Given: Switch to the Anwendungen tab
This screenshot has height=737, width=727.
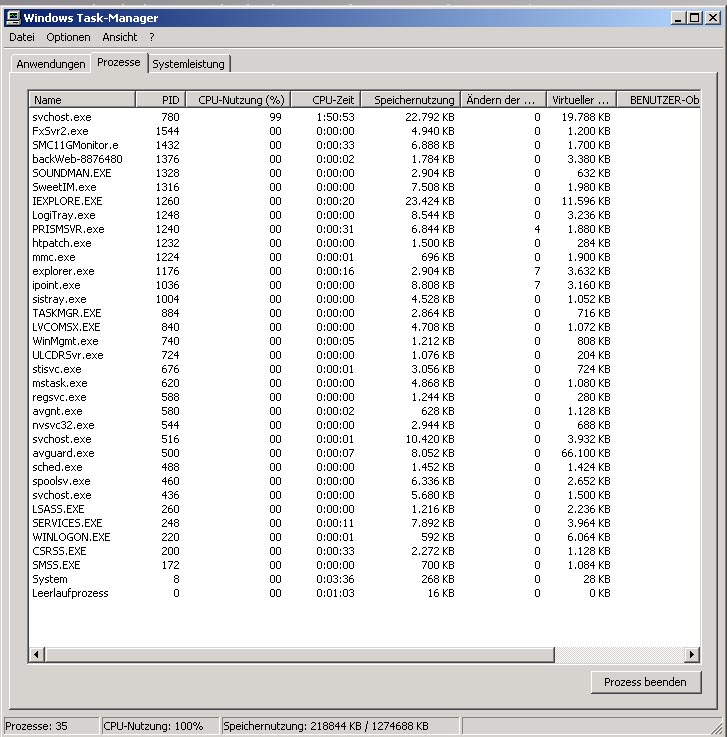Looking at the screenshot, I should click(50, 64).
